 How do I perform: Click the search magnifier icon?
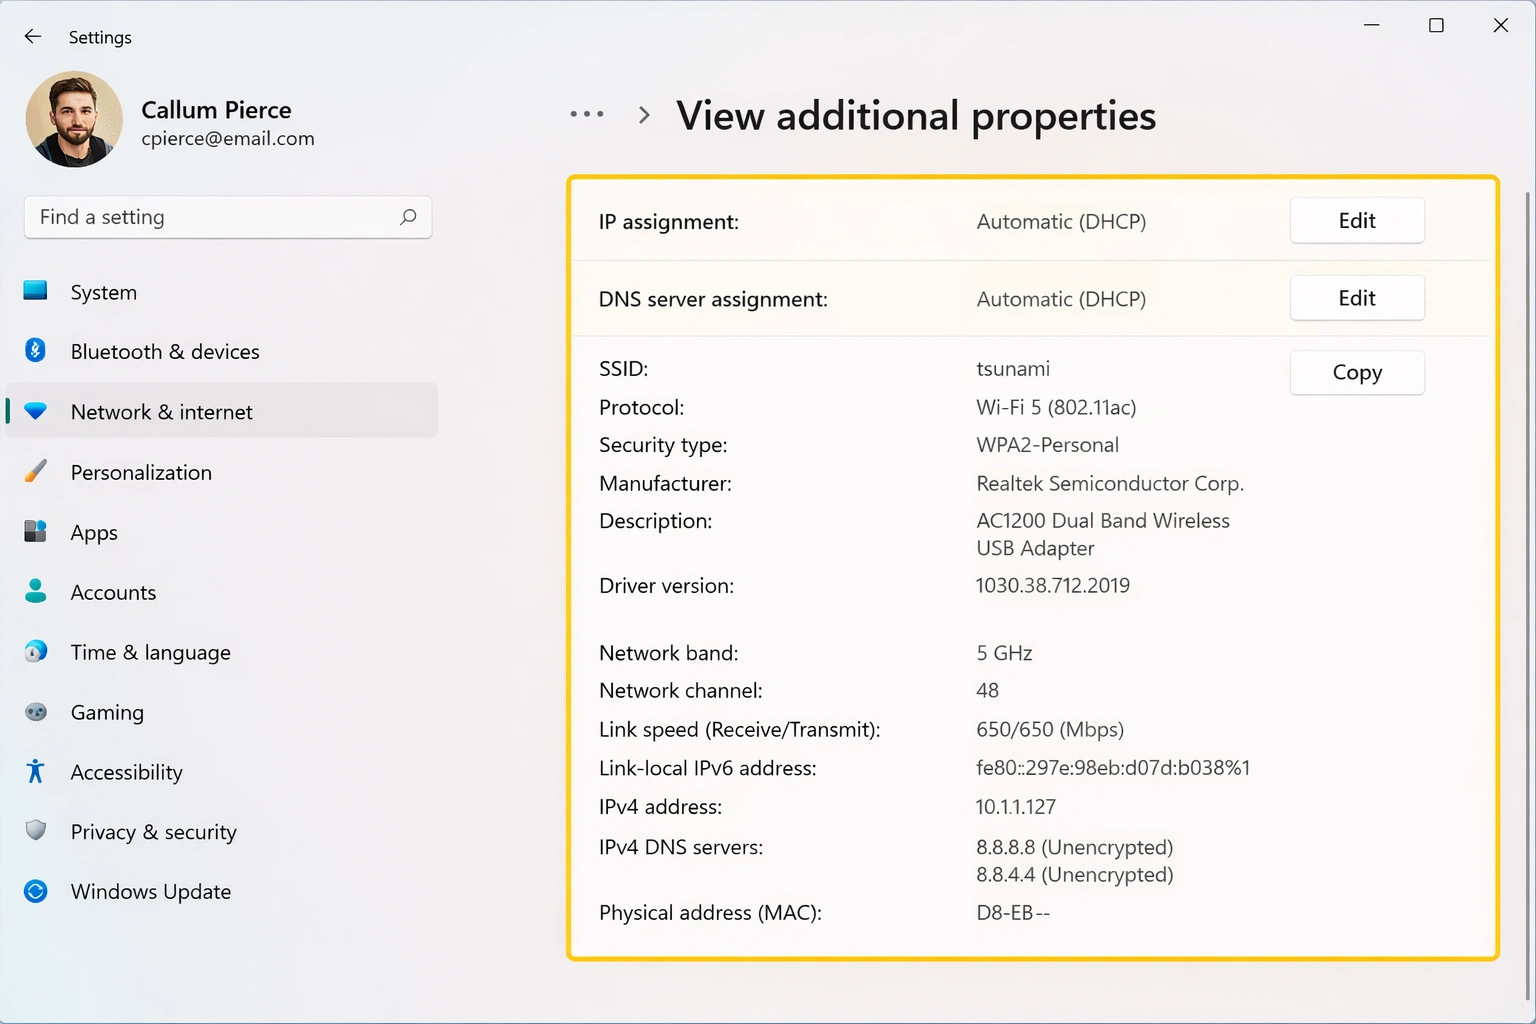(408, 217)
